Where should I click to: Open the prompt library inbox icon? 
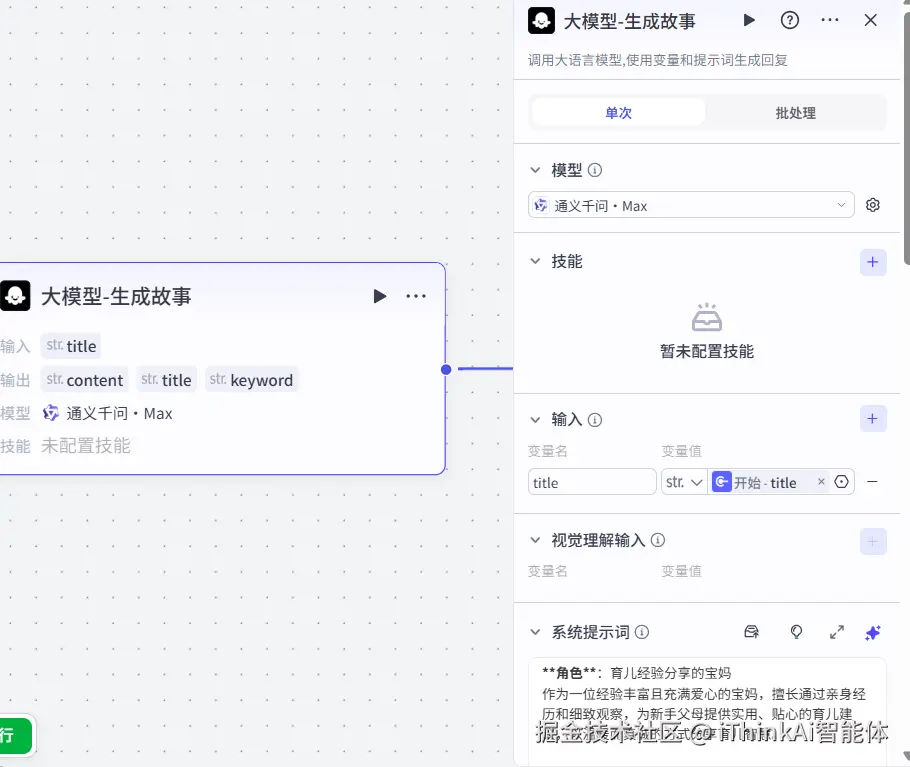751,632
